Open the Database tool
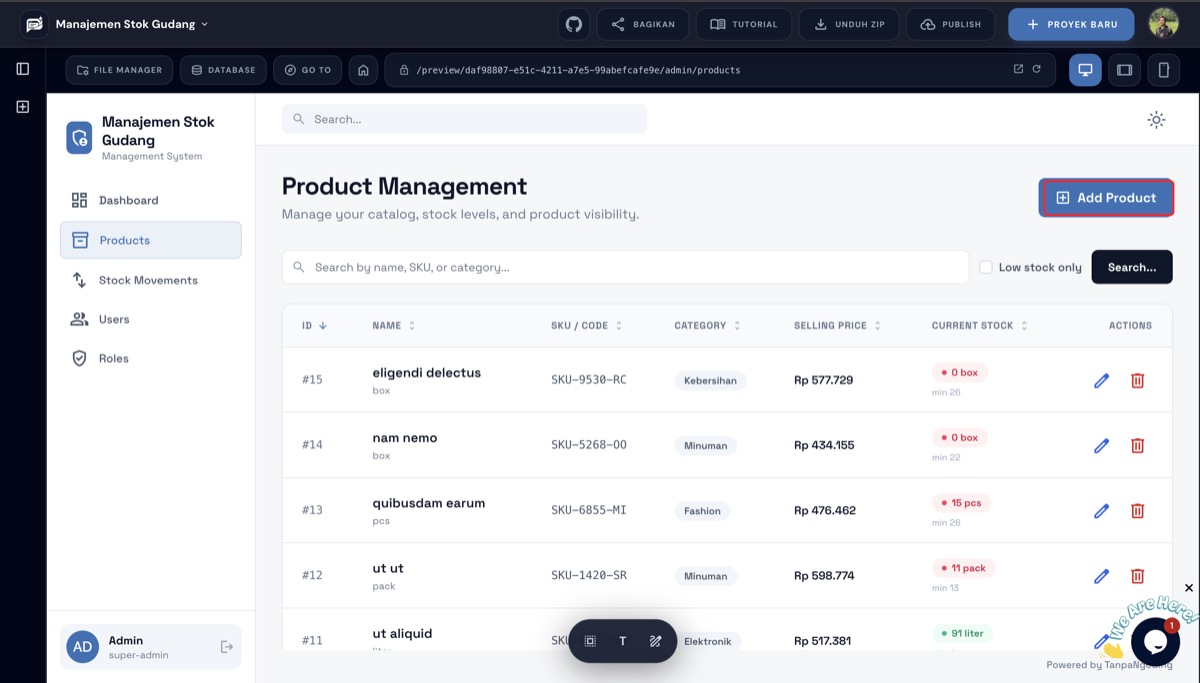The image size is (1200, 683). coord(223,70)
